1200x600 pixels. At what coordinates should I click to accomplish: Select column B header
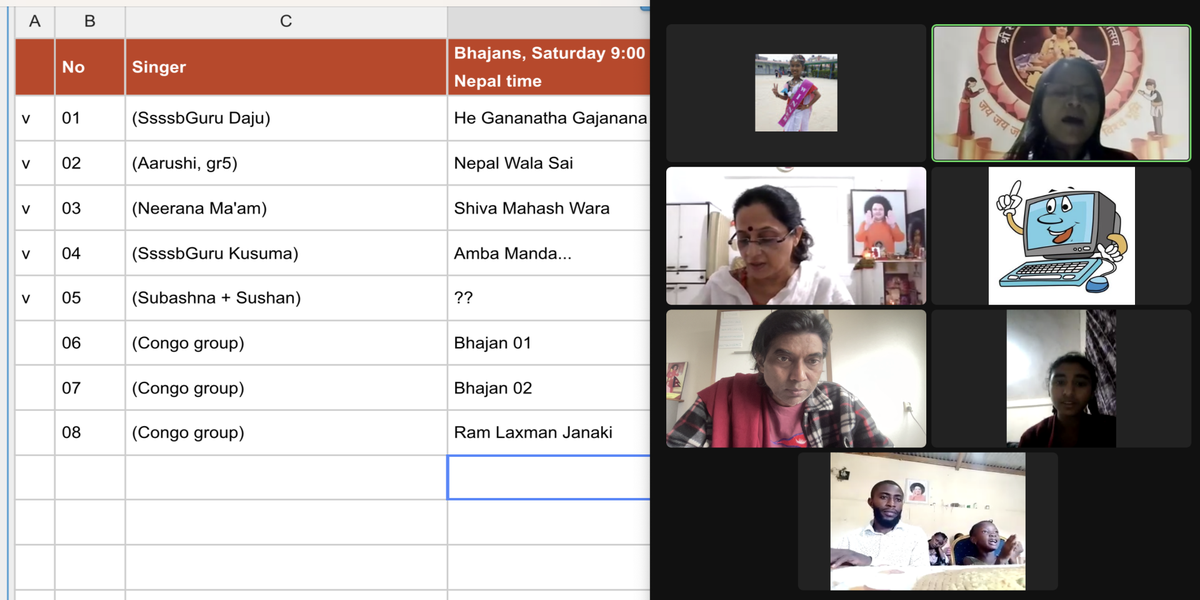pos(90,20)
